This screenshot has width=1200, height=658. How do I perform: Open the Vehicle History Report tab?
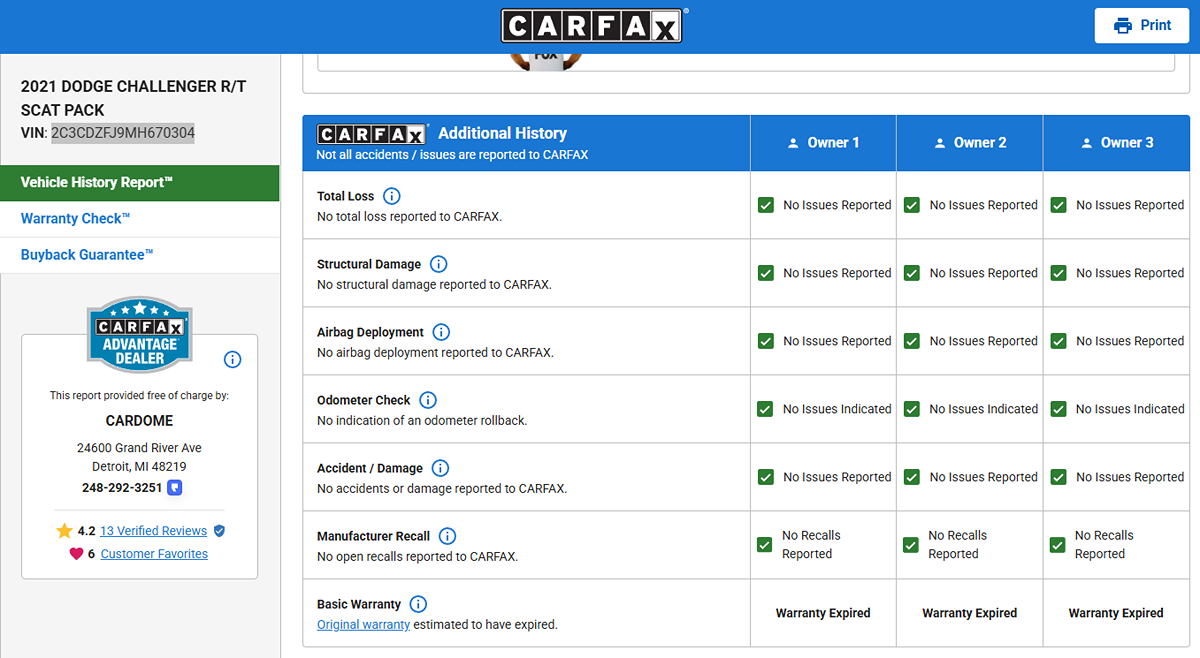pyautogui.click(x=140, y=183)
